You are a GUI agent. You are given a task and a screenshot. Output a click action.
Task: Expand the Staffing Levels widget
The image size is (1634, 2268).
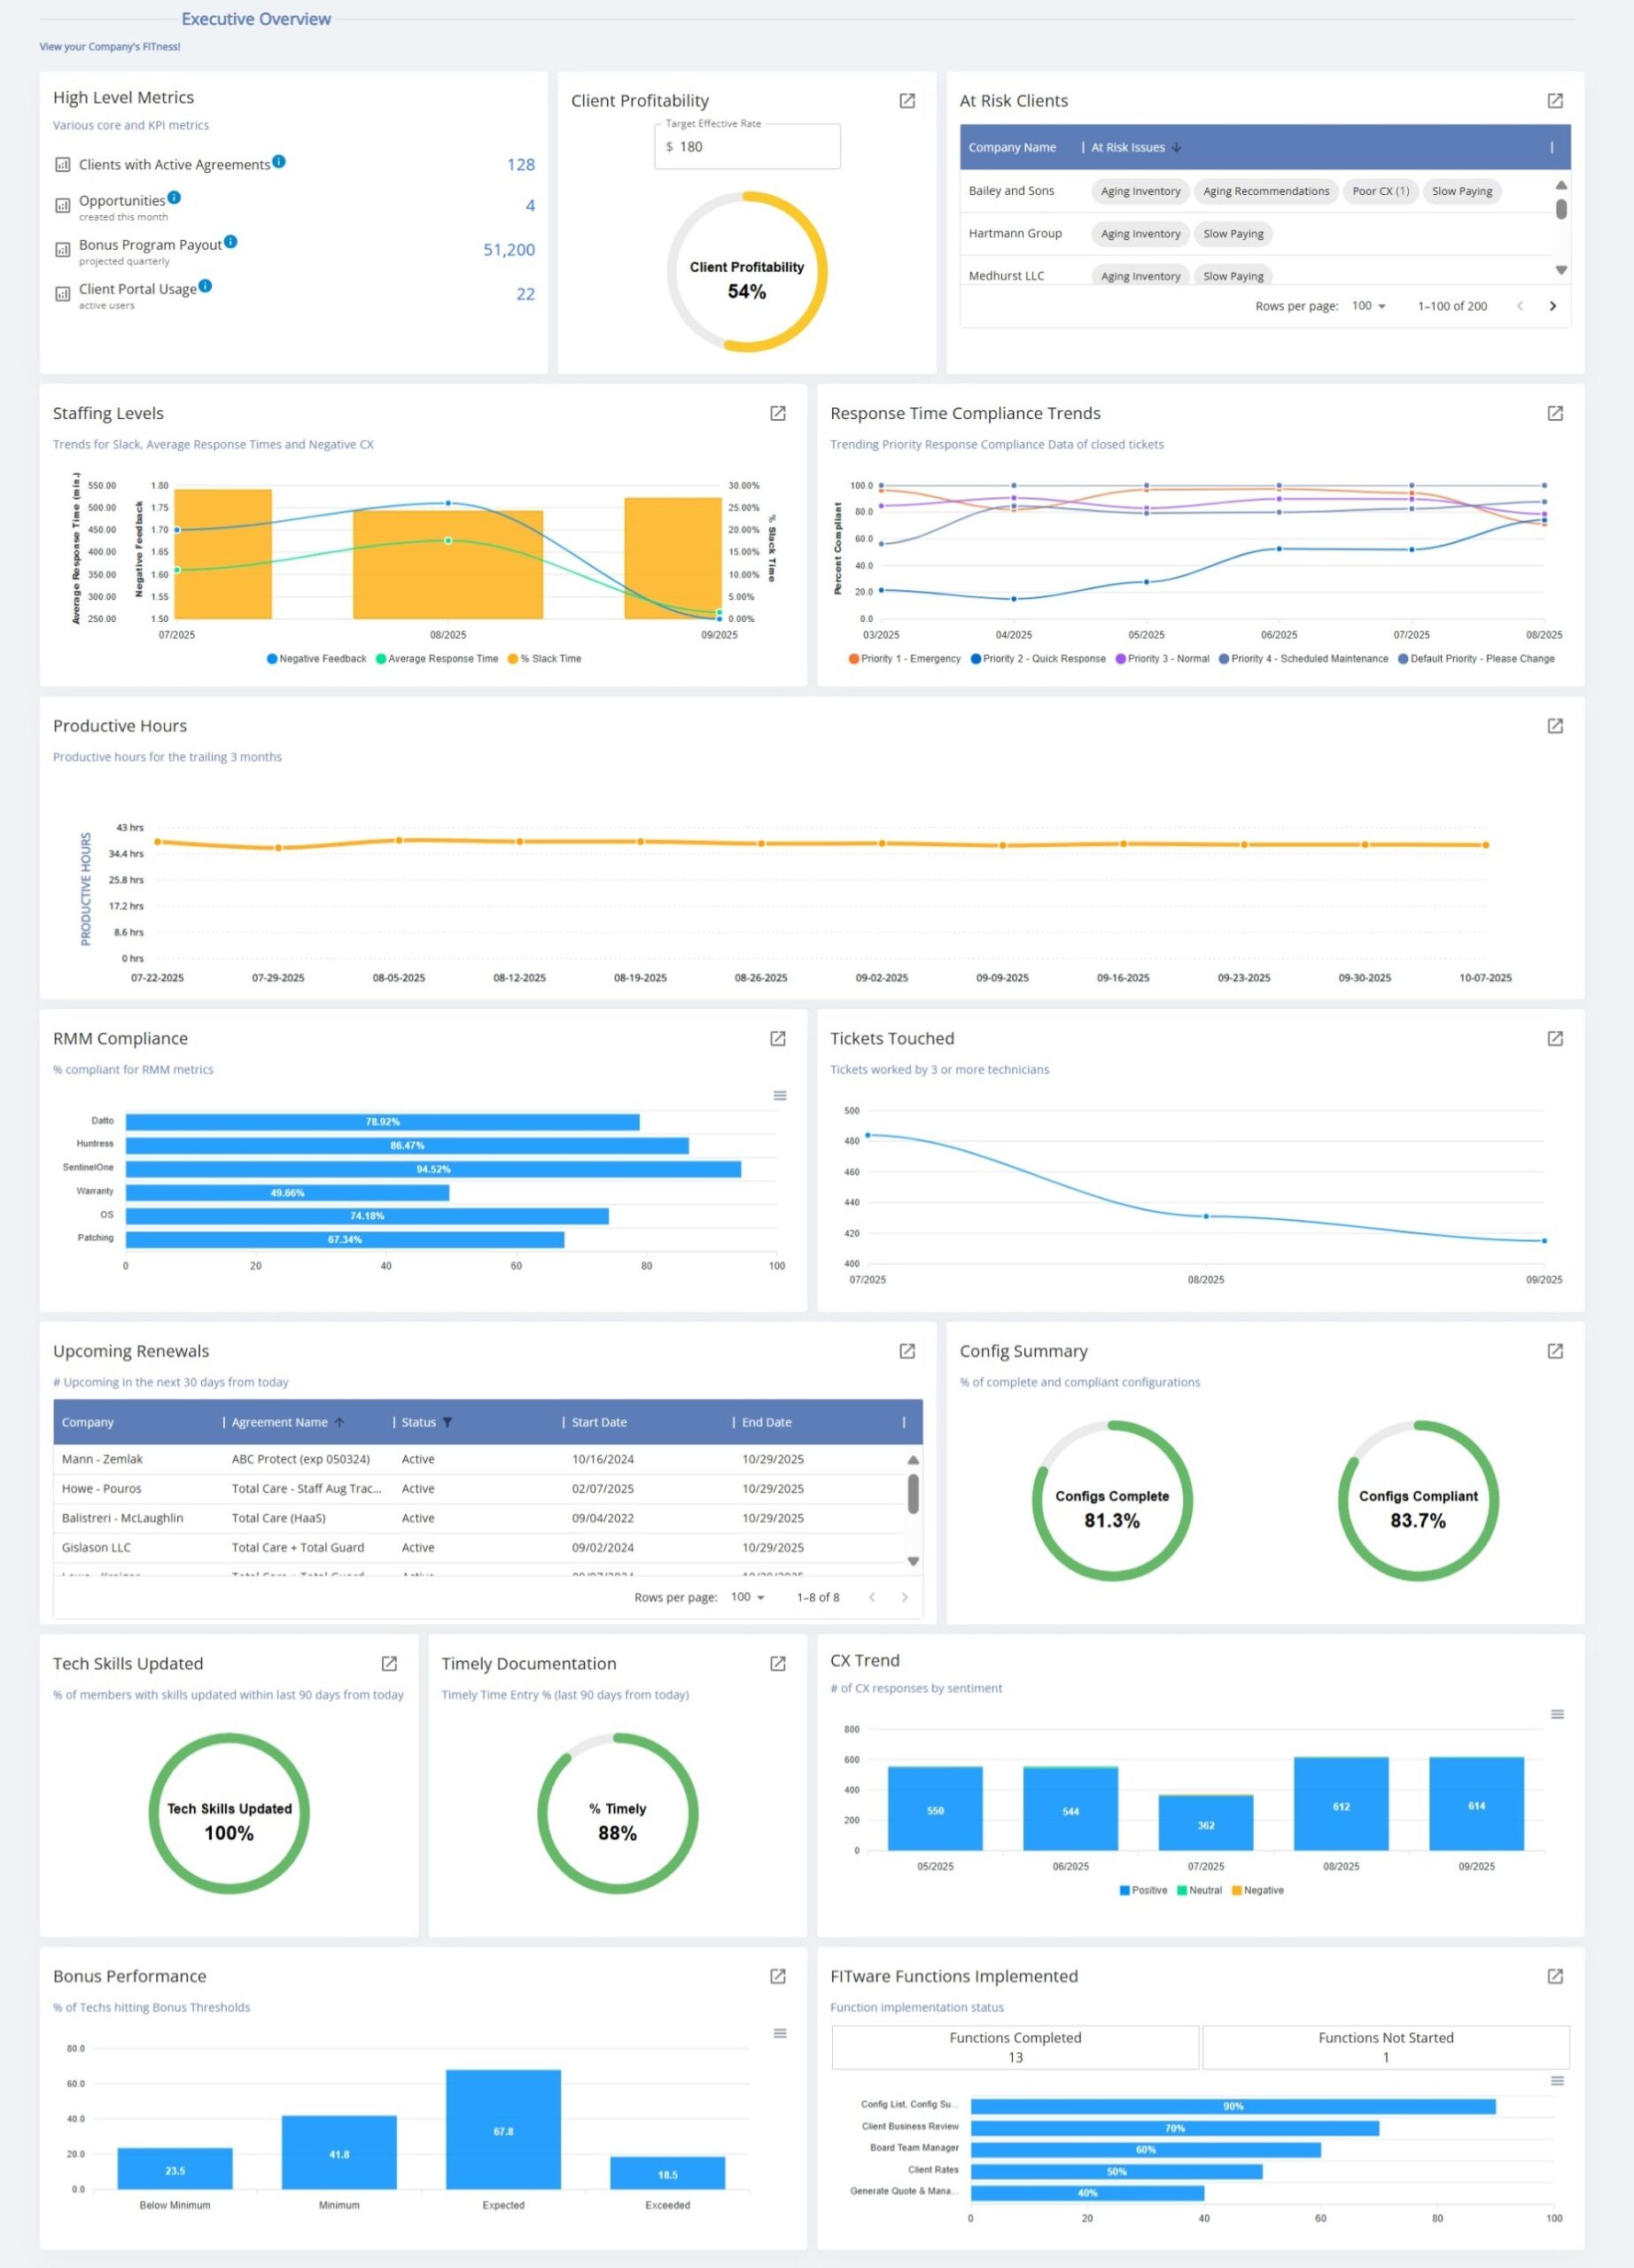coord(779,413)
